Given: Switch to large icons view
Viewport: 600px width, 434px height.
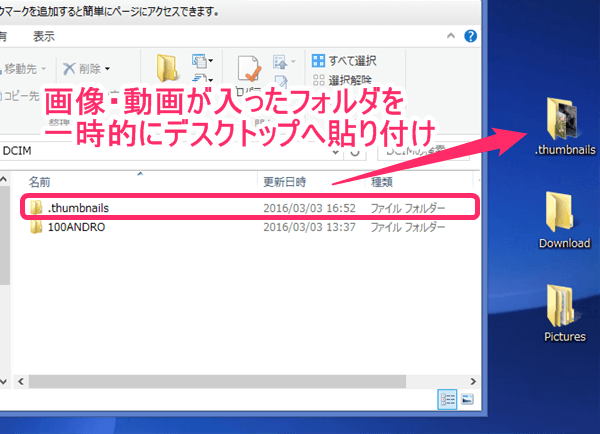Looking at the screenshot, I should (x=467, y=400).
